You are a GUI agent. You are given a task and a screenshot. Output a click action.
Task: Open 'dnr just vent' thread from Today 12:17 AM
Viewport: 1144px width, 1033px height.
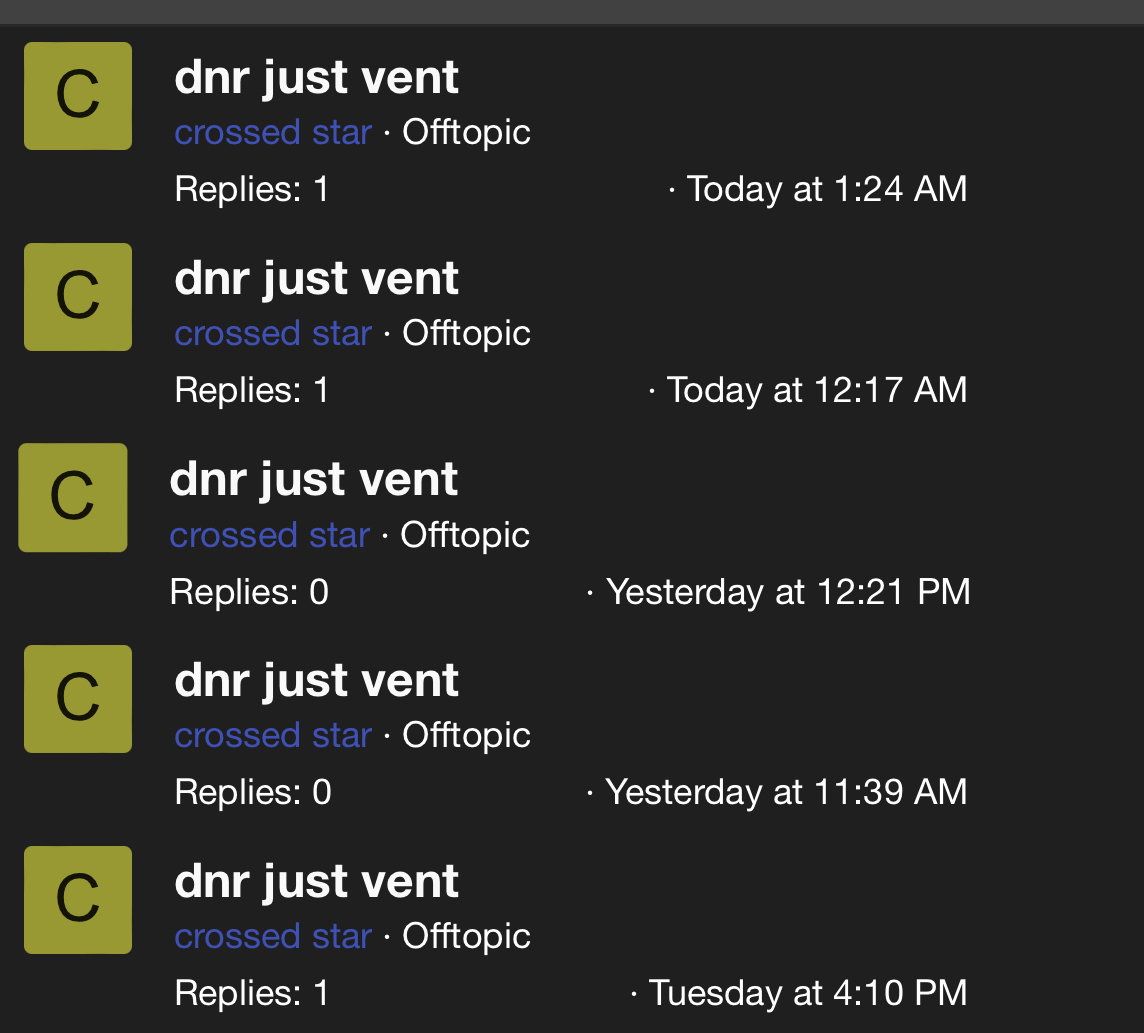point(317,279)
